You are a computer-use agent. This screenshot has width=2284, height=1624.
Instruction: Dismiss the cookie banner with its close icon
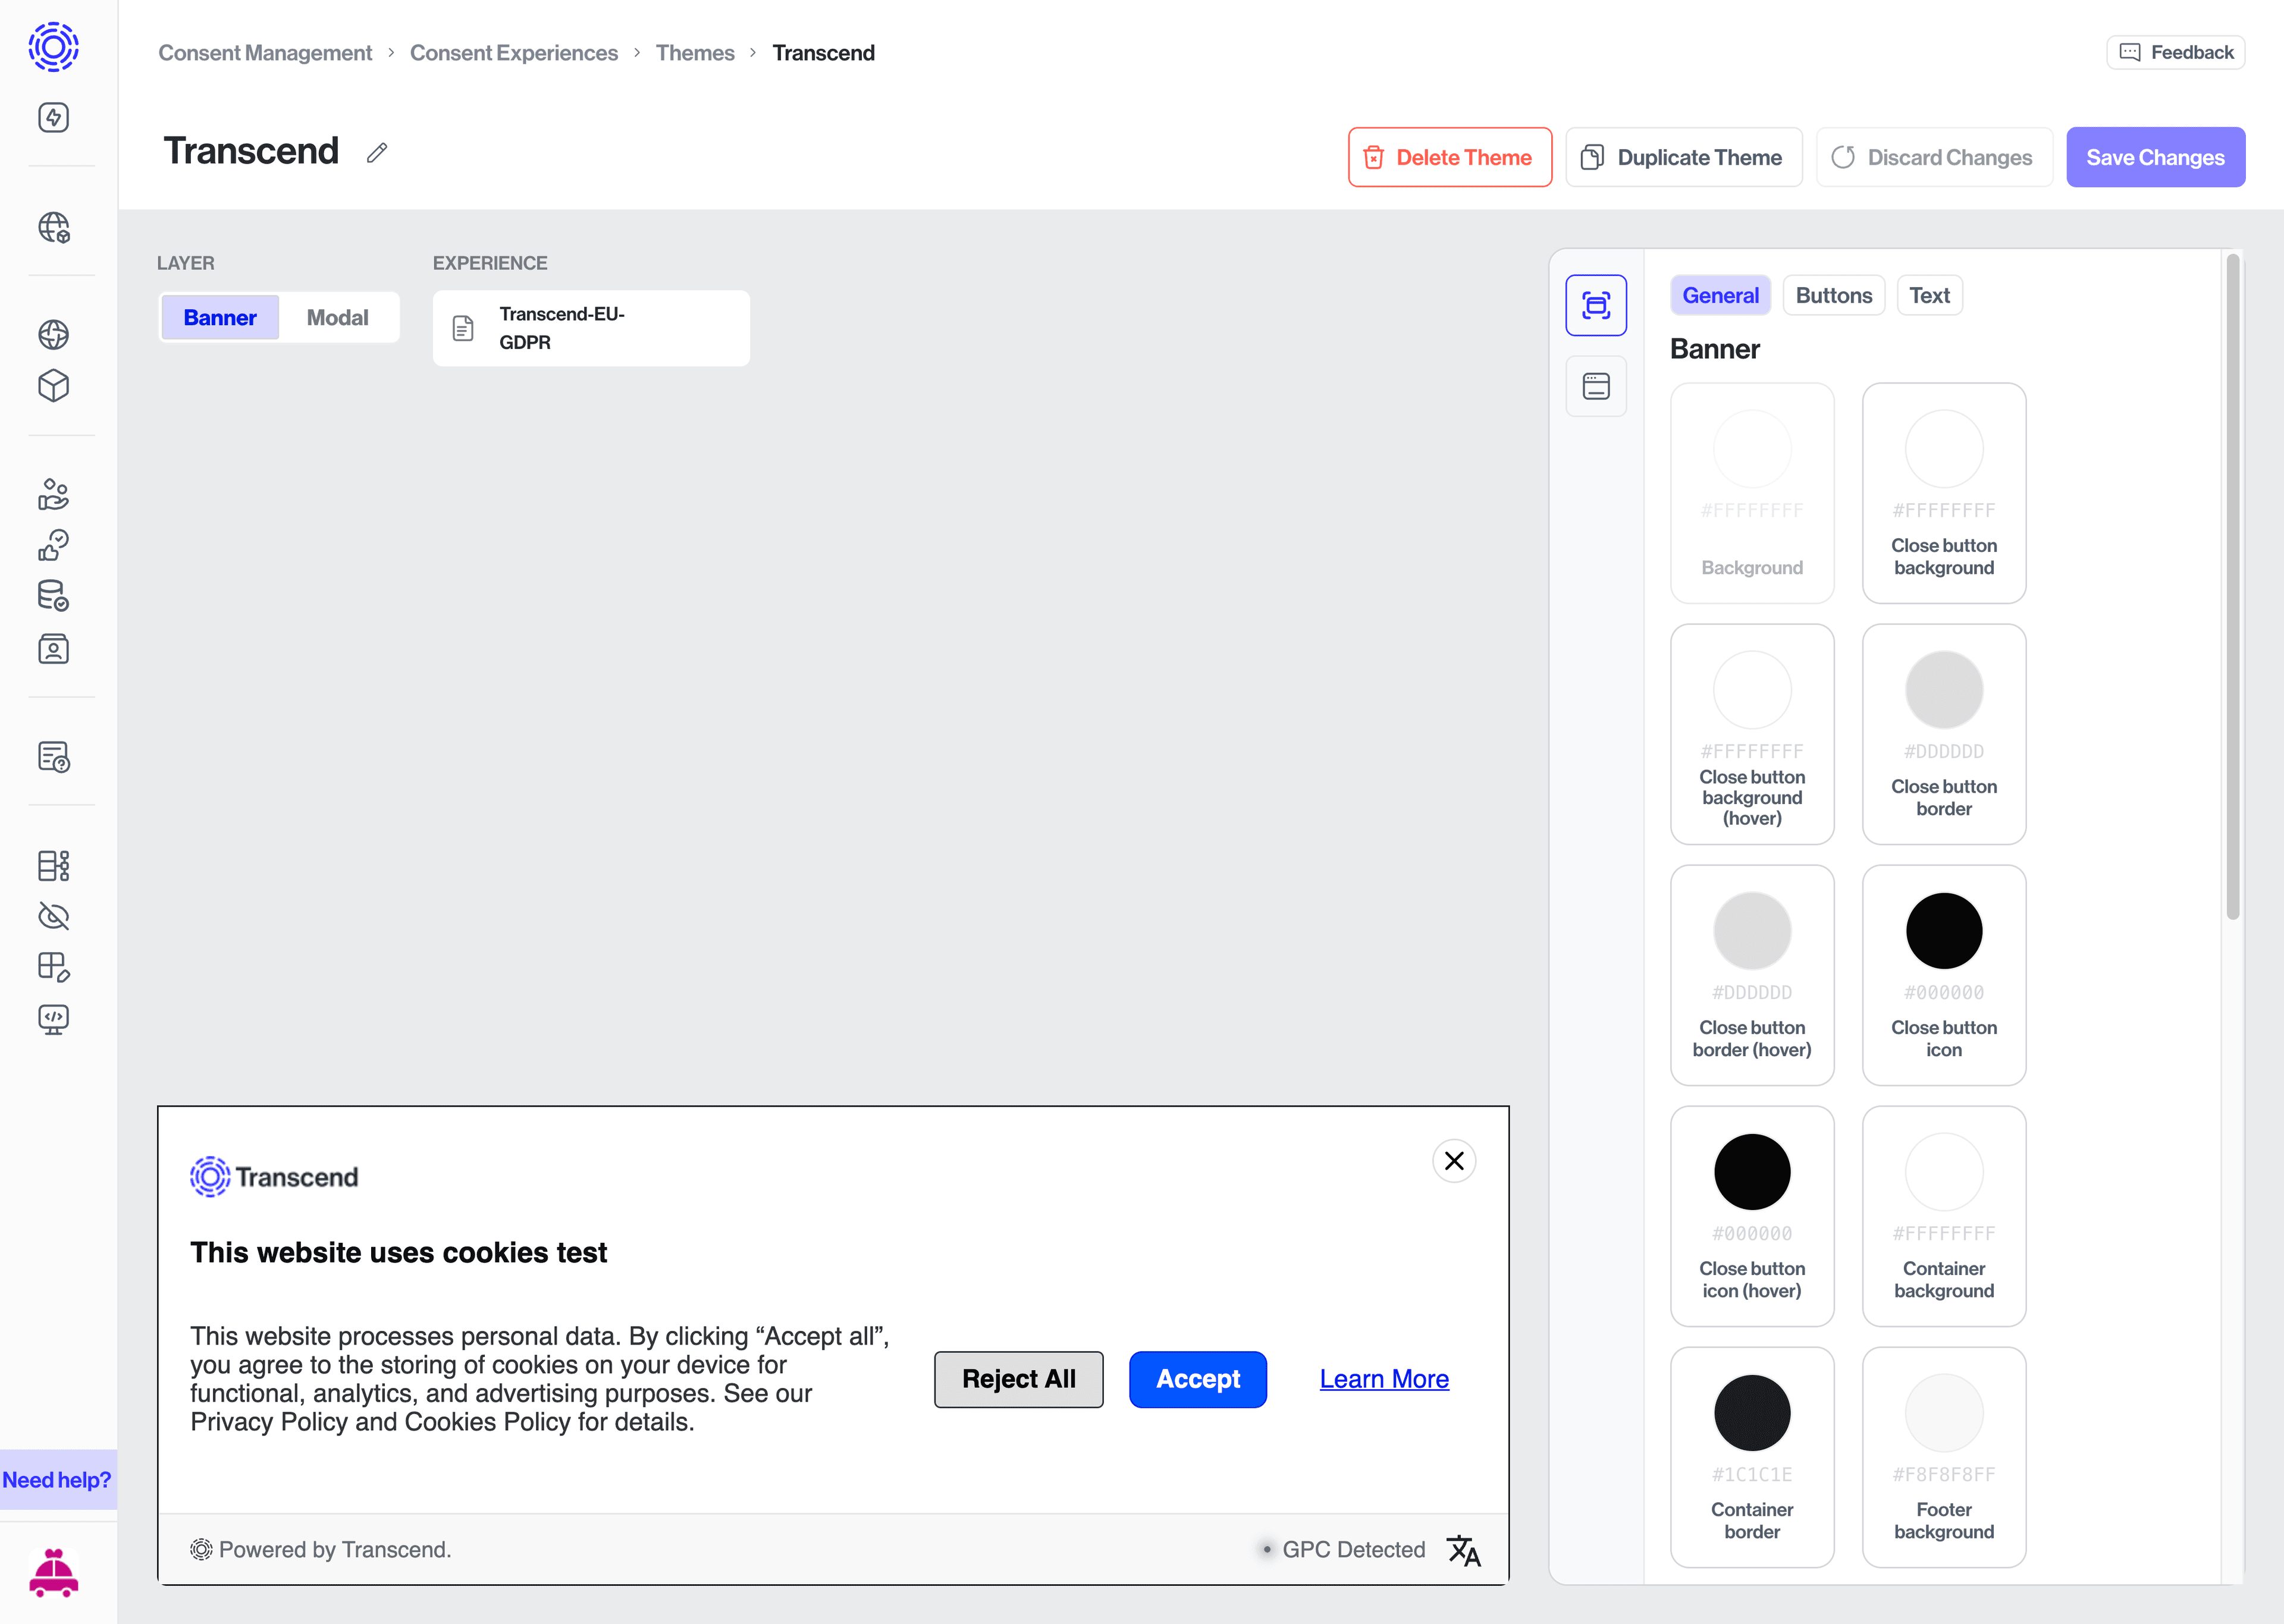[1454, 1161]
